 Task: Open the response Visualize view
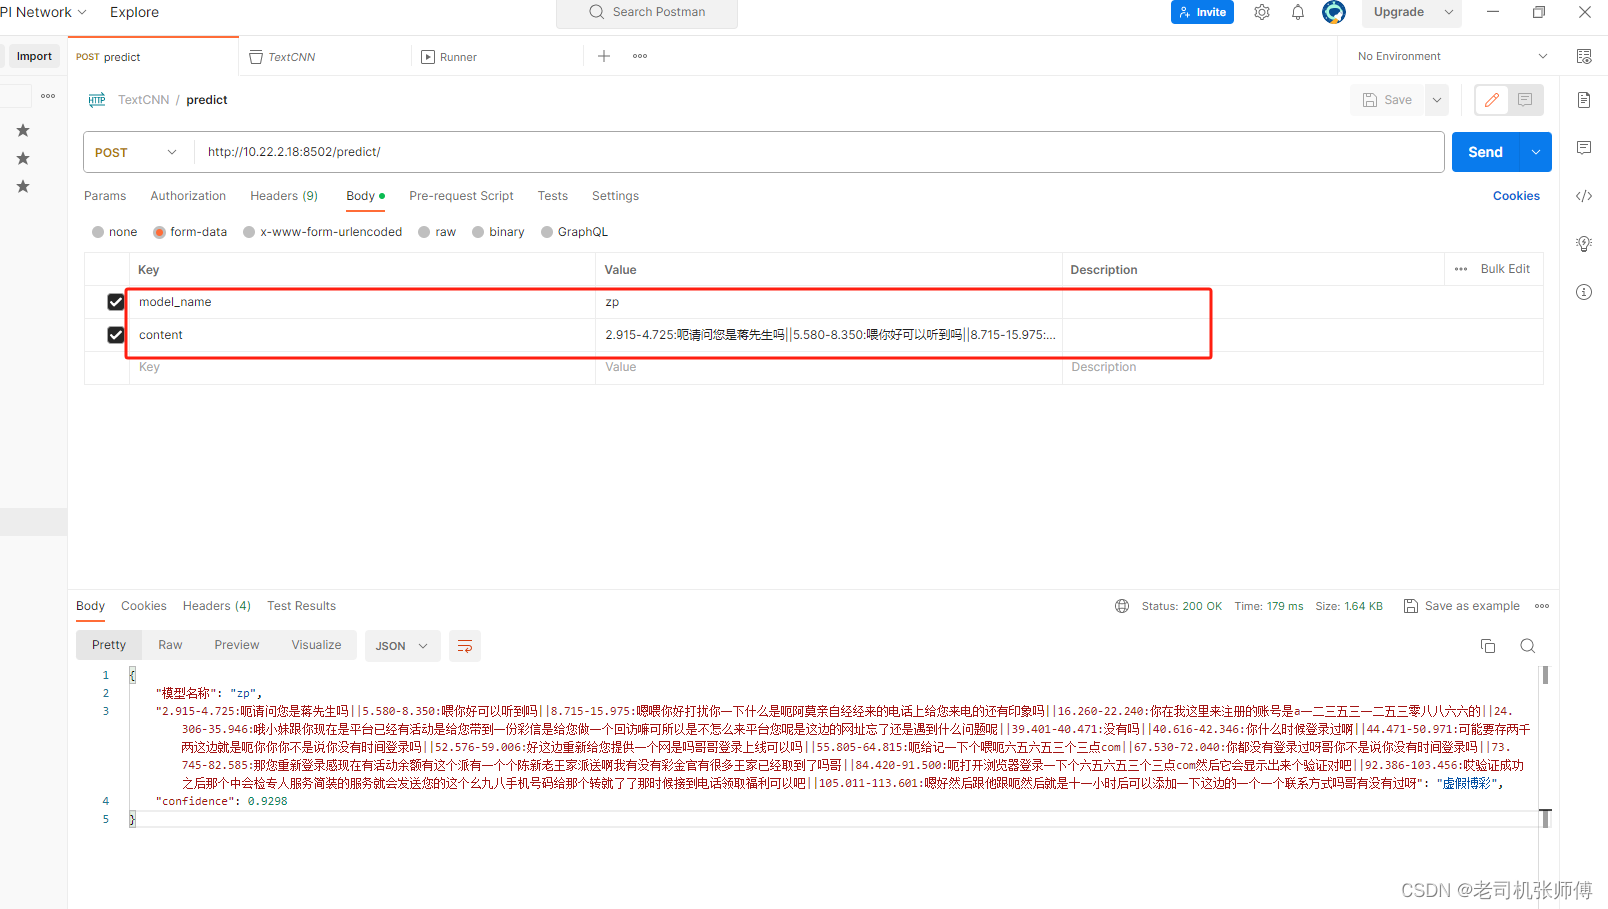point(316,646)
